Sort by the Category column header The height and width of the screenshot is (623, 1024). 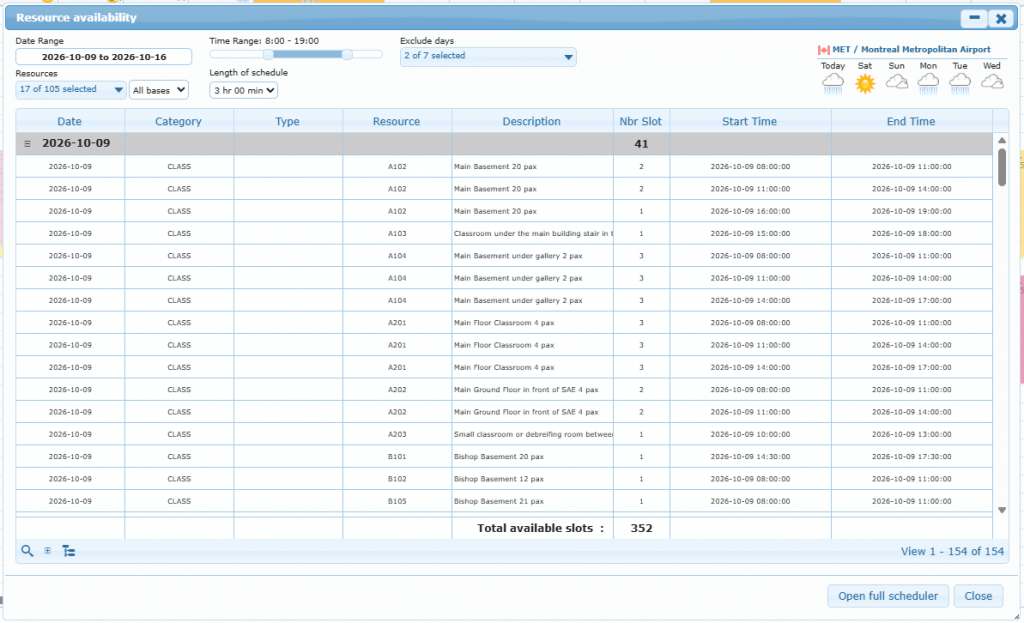tap(178, 121)
